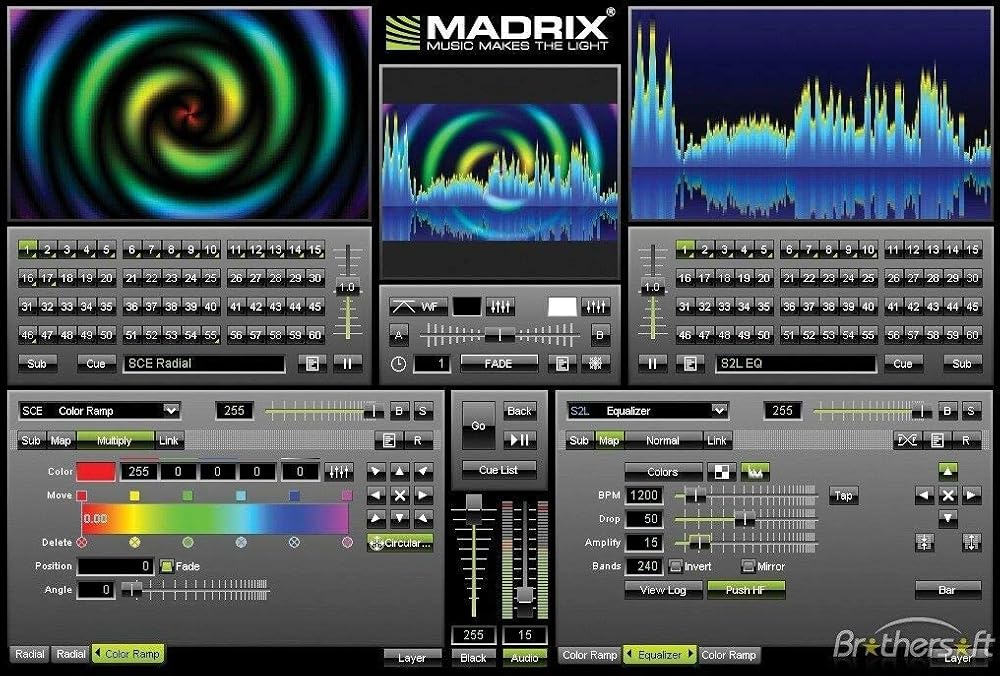This screenshot has width=1000, height=676.
Task: Toggle the Fade checkbox
Action: coord(166,566)
